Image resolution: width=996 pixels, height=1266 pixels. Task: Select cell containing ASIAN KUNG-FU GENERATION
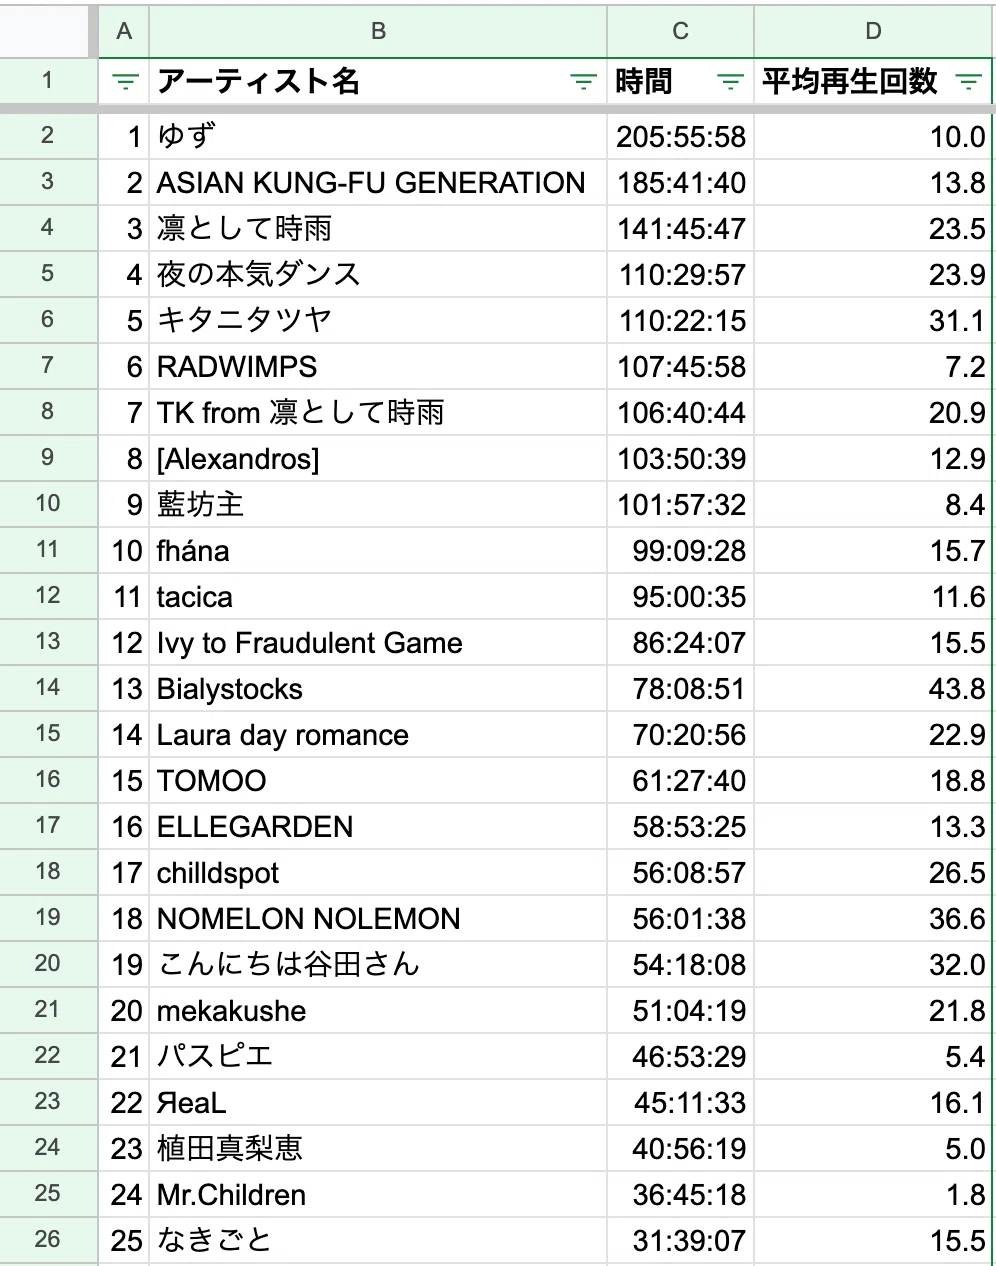click(378, 183)
